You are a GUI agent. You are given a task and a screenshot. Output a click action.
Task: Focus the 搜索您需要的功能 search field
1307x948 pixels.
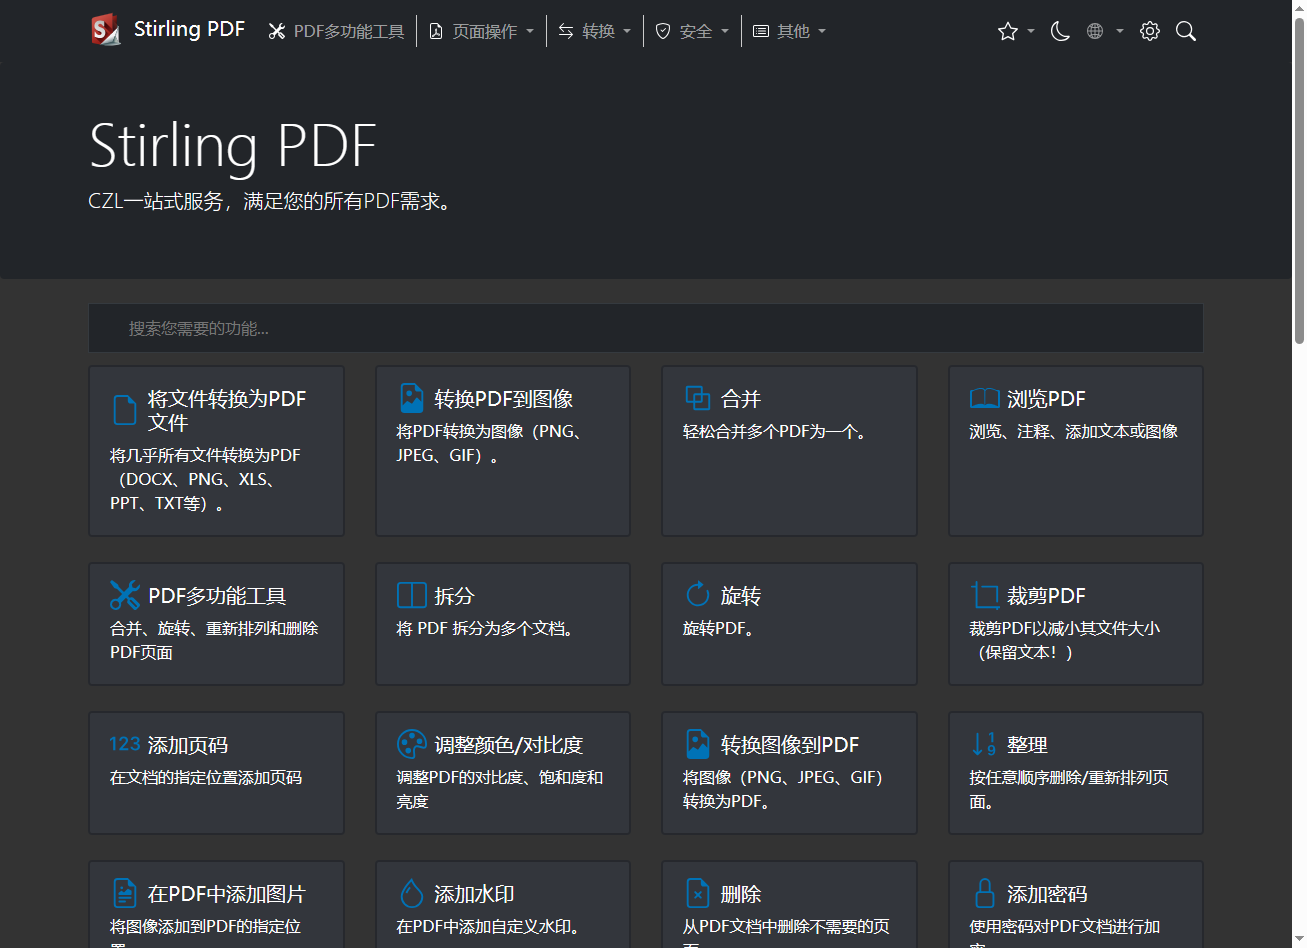646,328
